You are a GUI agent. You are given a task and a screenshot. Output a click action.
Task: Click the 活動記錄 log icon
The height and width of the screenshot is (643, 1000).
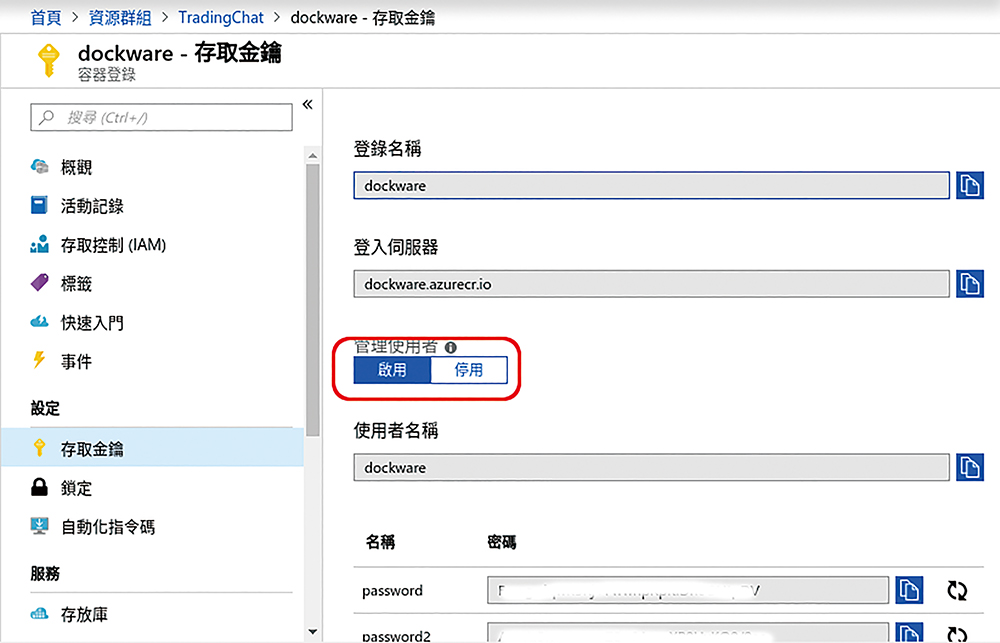click(39, 205)
